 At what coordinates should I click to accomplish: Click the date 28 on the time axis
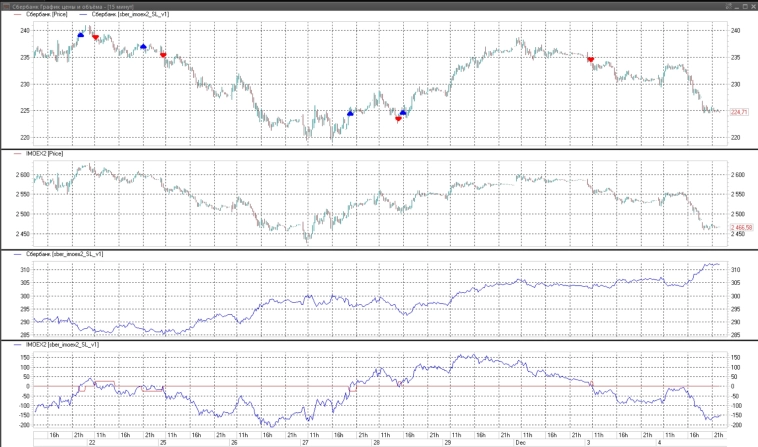tap(377, 442)
